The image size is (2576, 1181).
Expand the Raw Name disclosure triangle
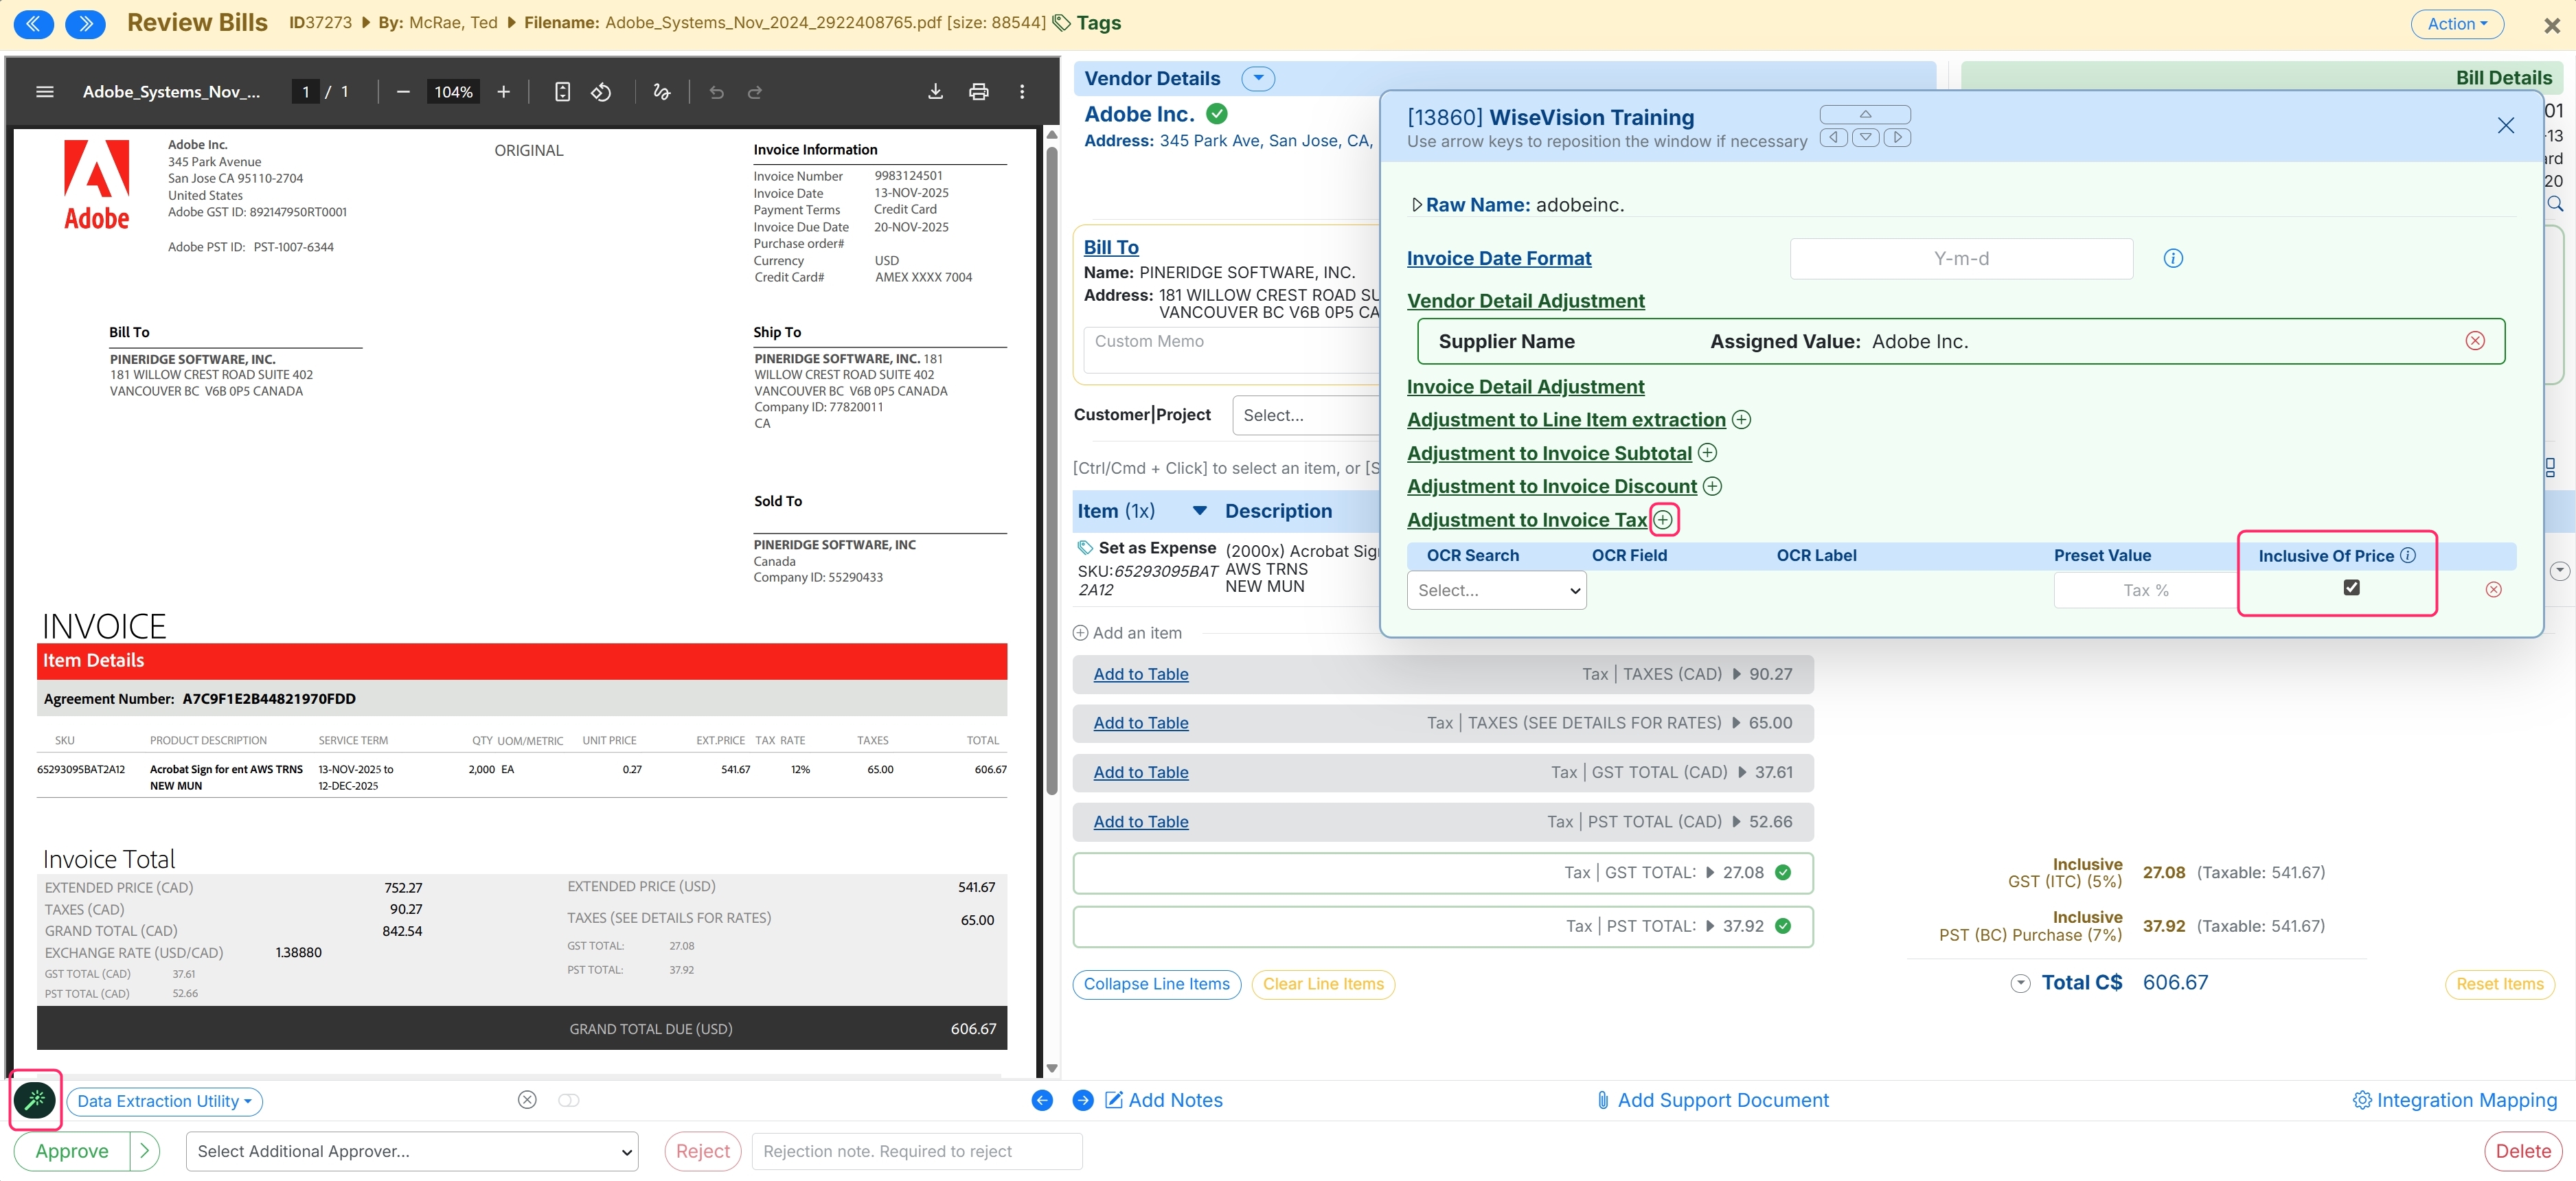coord(1416,205)
